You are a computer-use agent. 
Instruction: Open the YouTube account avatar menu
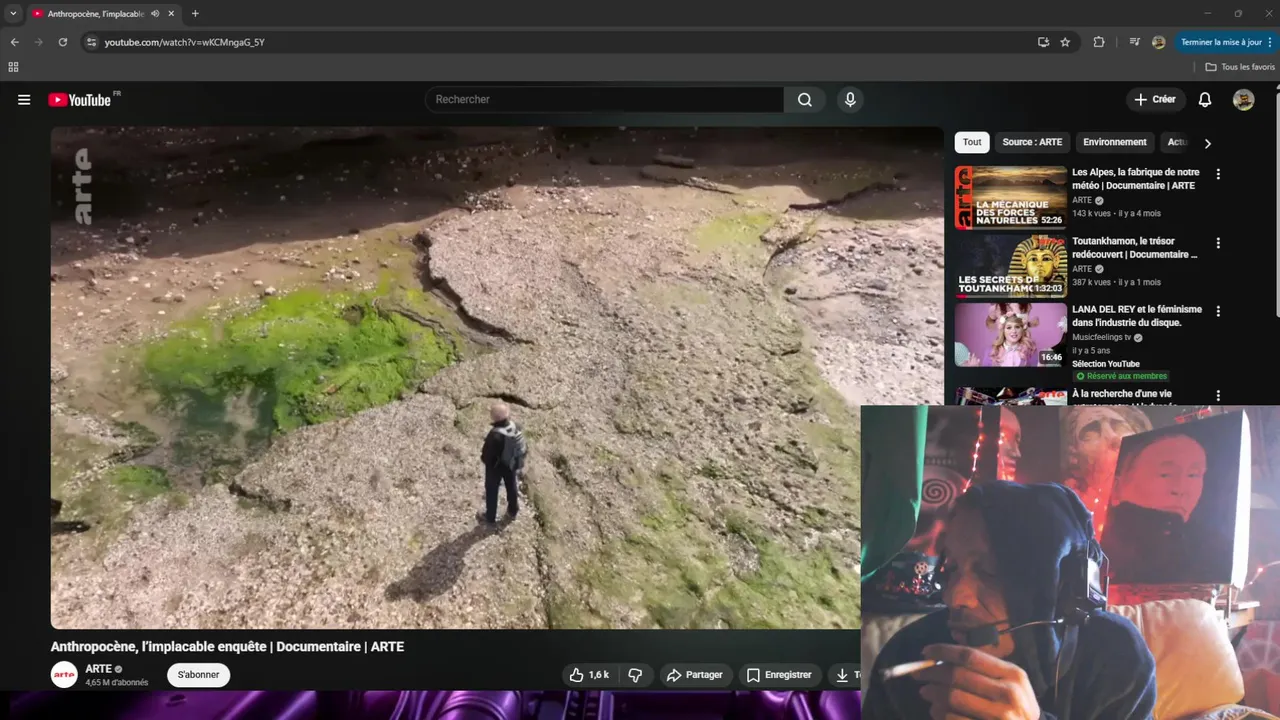tap(1244, 100)
